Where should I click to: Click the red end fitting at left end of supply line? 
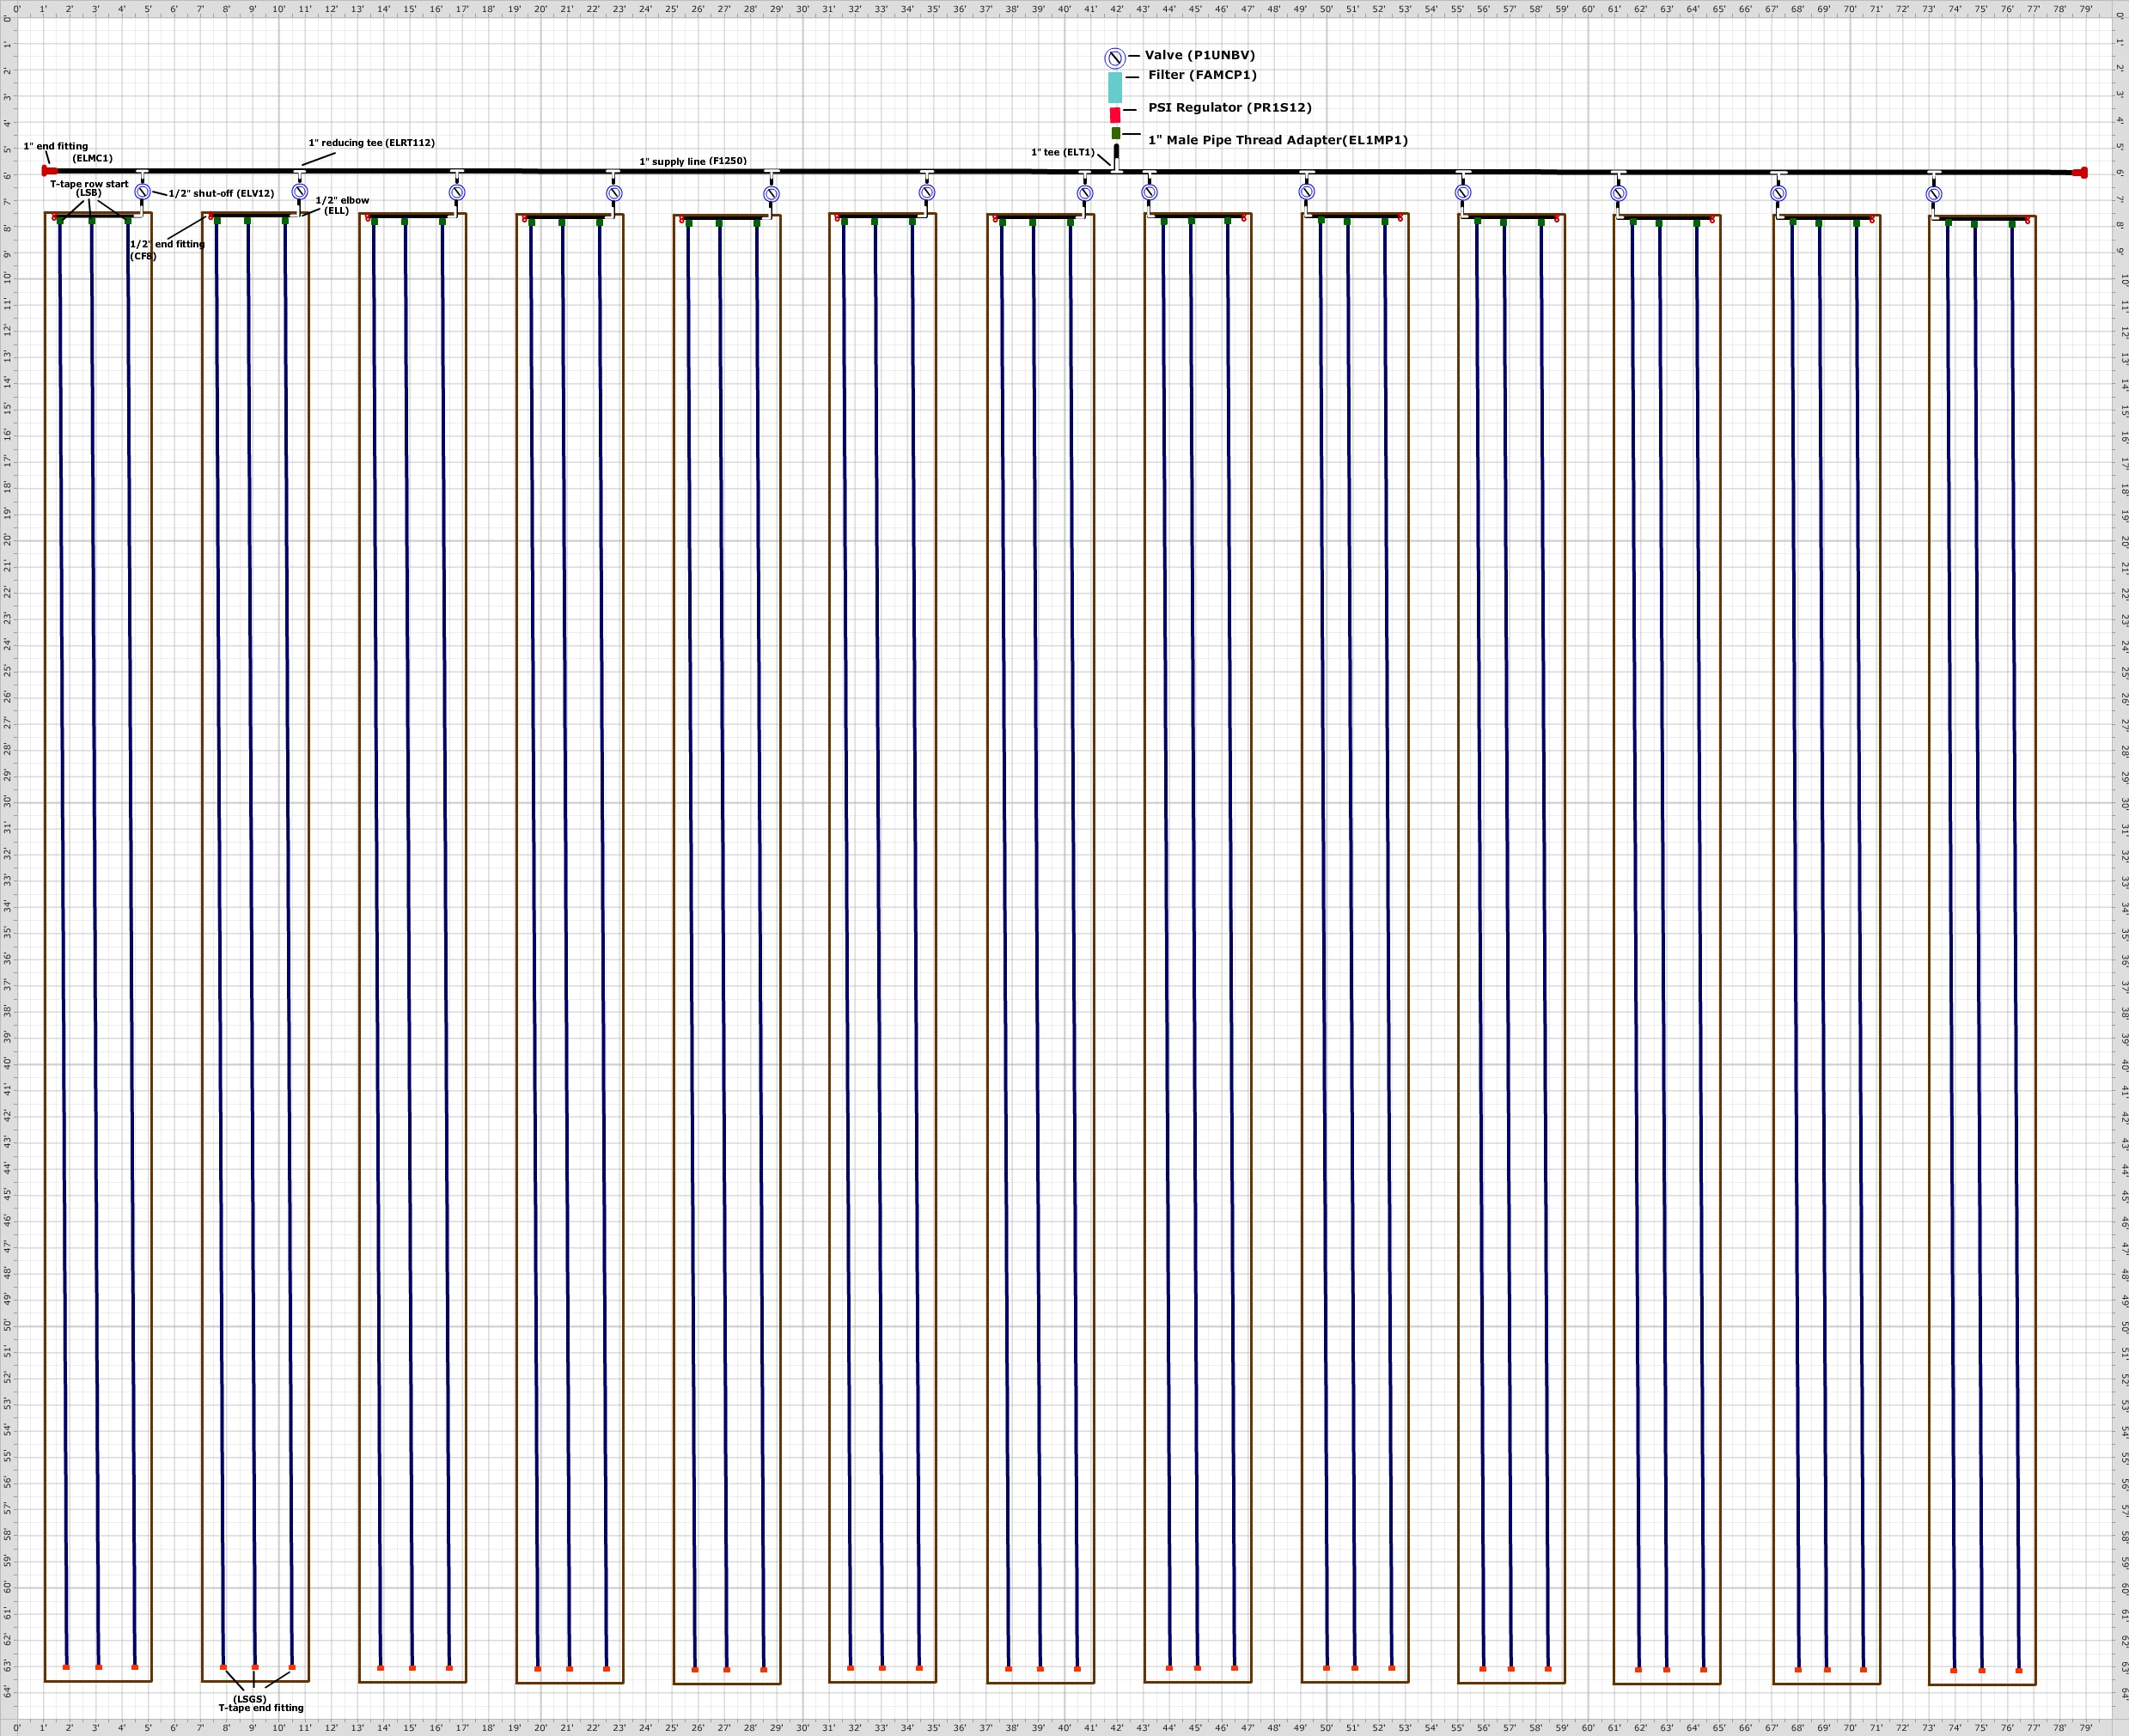47,171
